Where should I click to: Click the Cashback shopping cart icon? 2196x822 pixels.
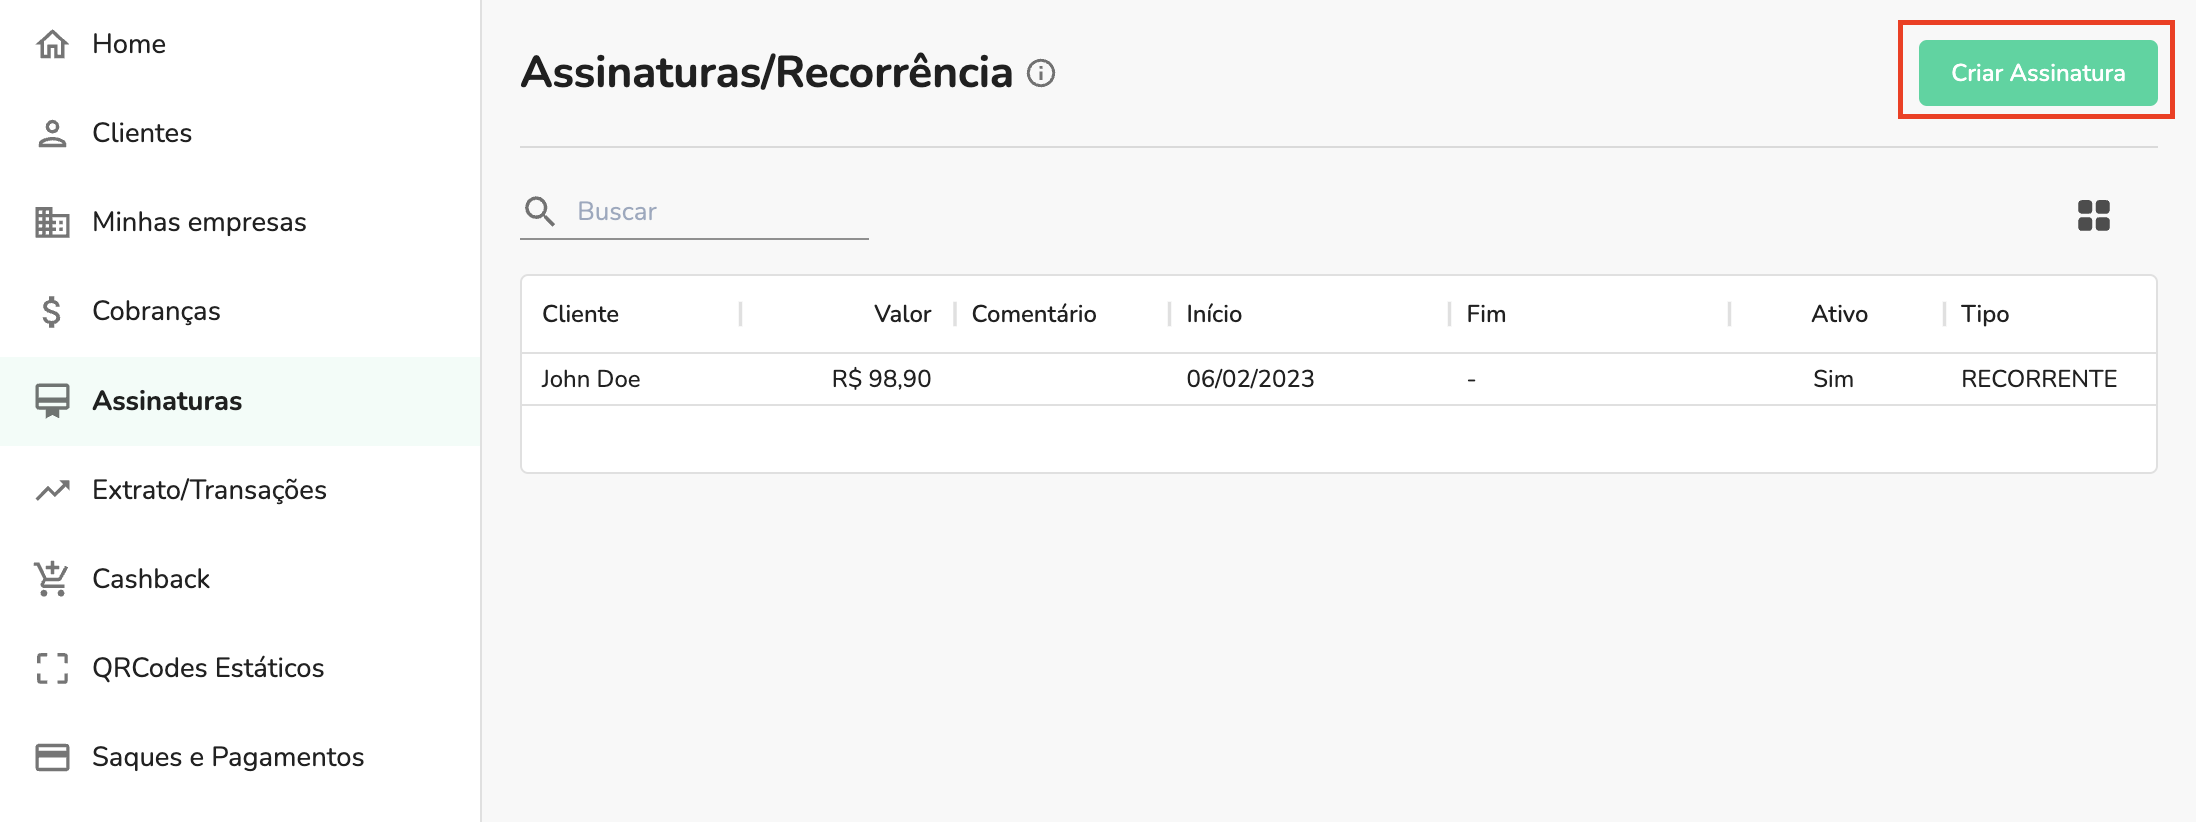pyautogui.click(x=52, y=579)
